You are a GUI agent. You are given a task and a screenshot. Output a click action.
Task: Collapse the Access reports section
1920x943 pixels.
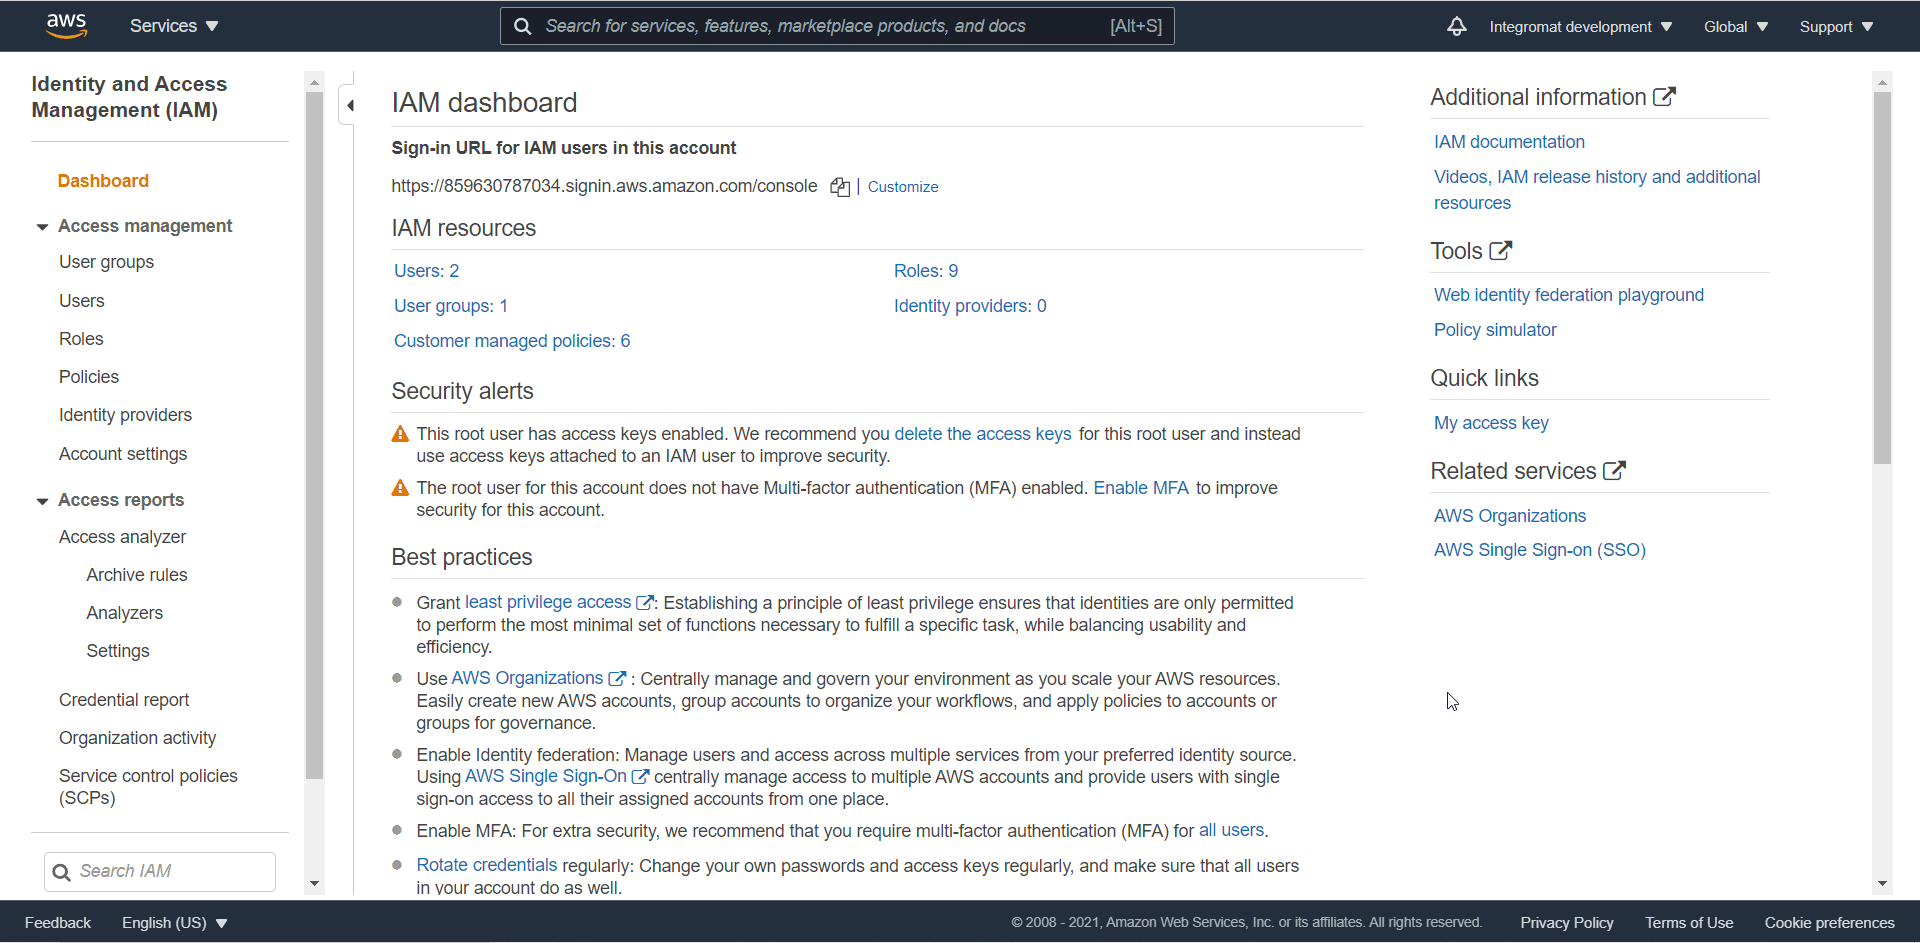[41, 500]
